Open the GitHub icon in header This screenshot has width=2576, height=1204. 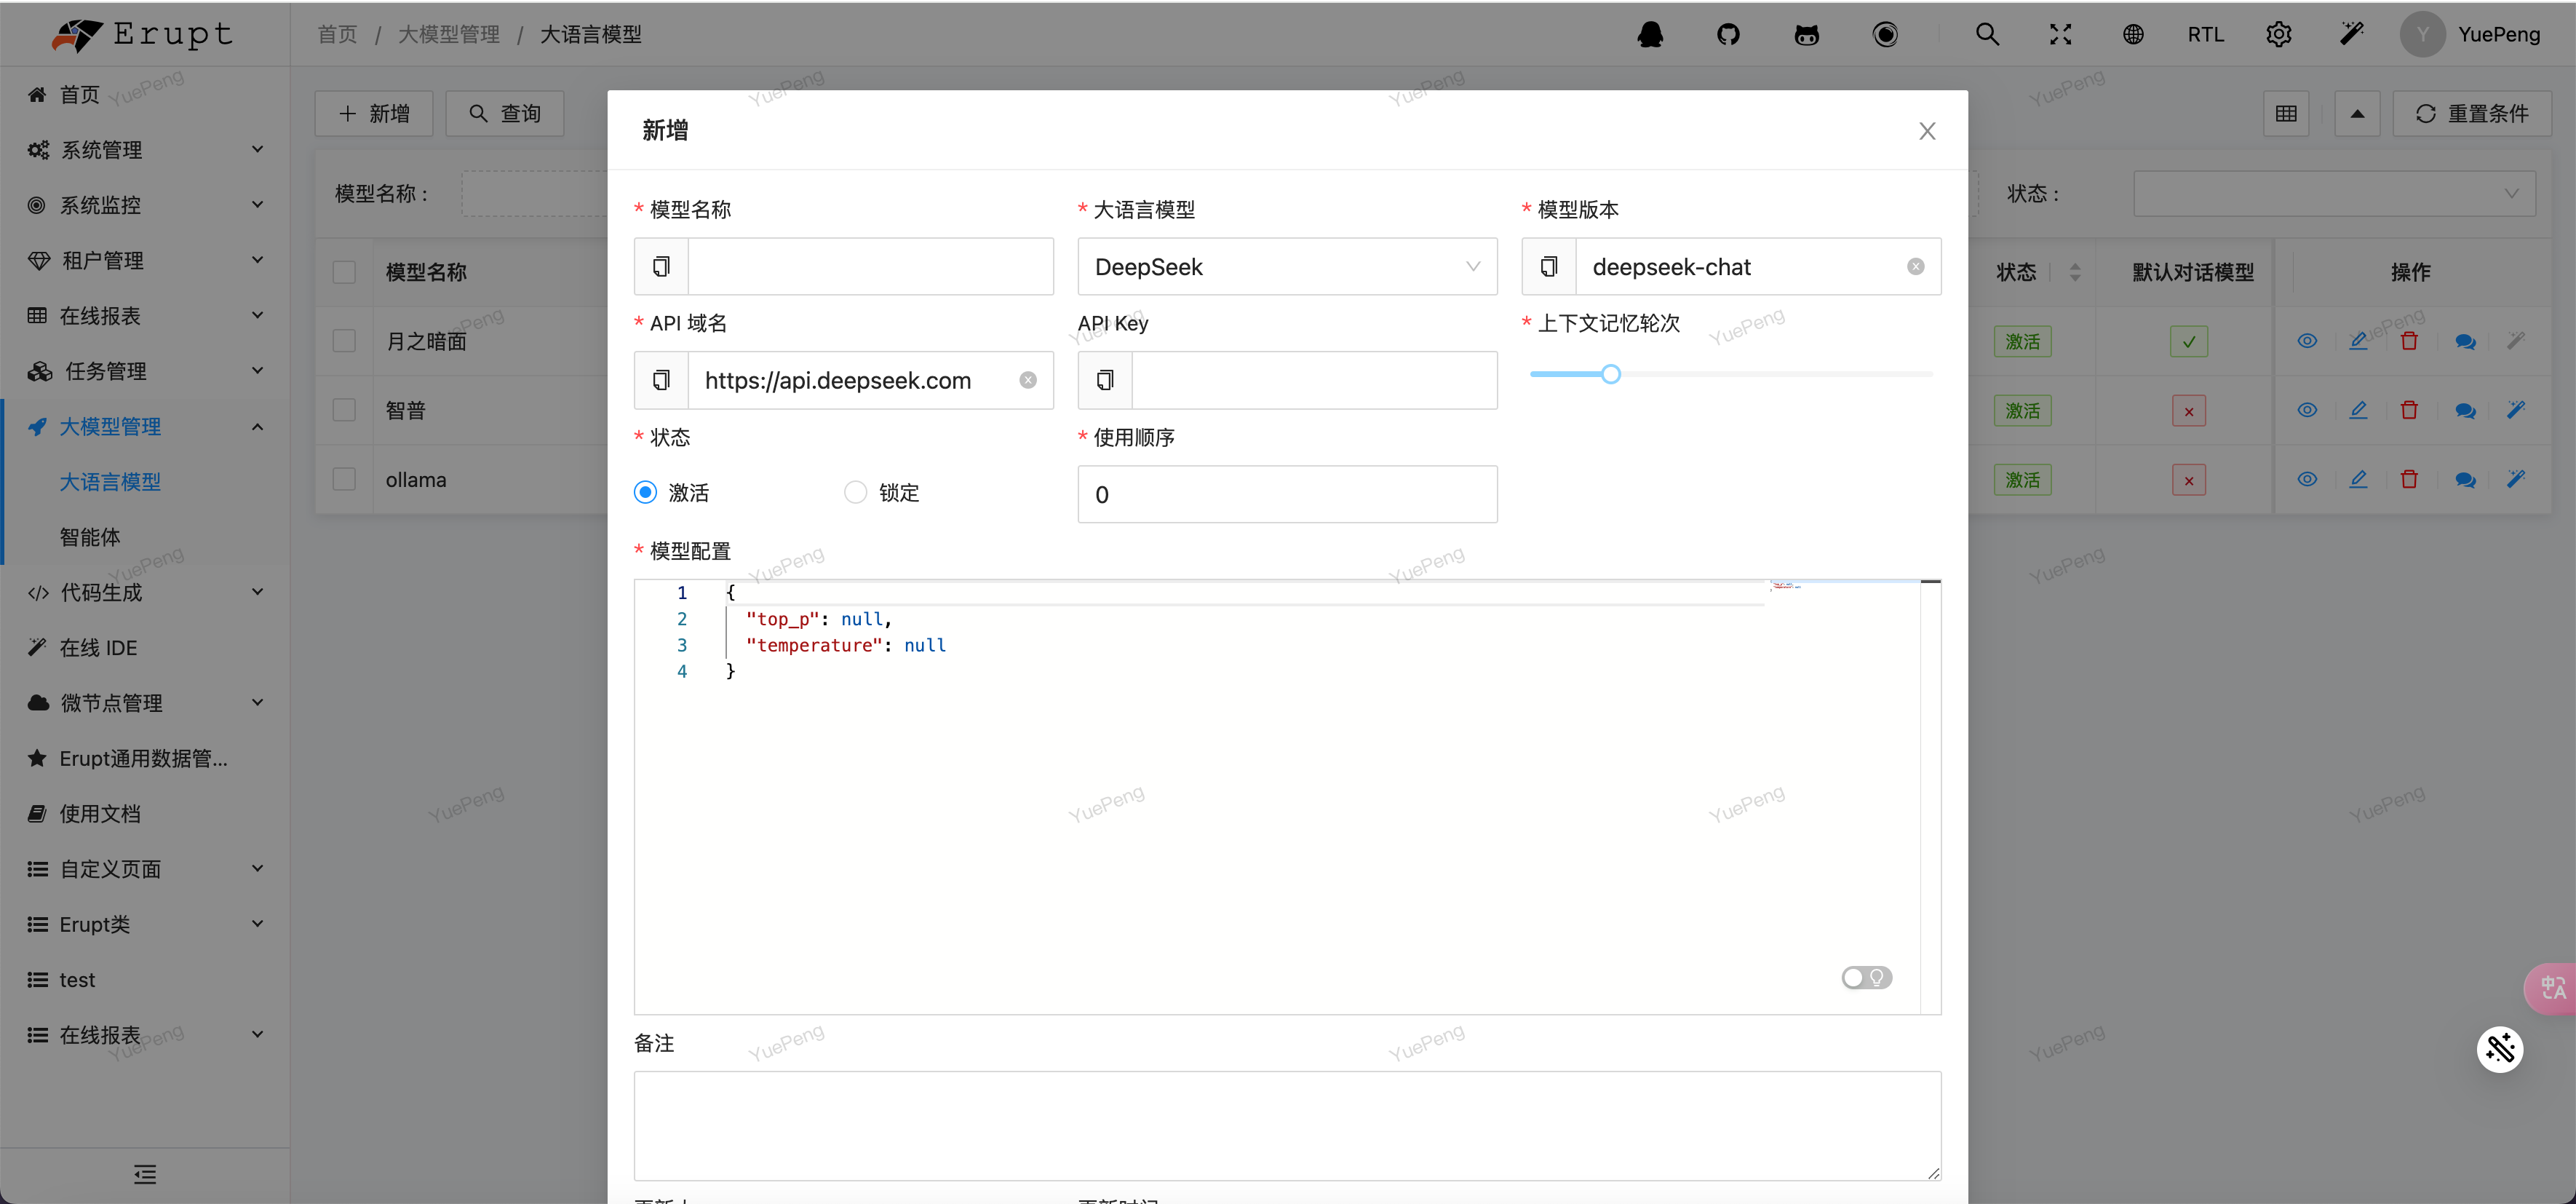tap(1728, 35)
